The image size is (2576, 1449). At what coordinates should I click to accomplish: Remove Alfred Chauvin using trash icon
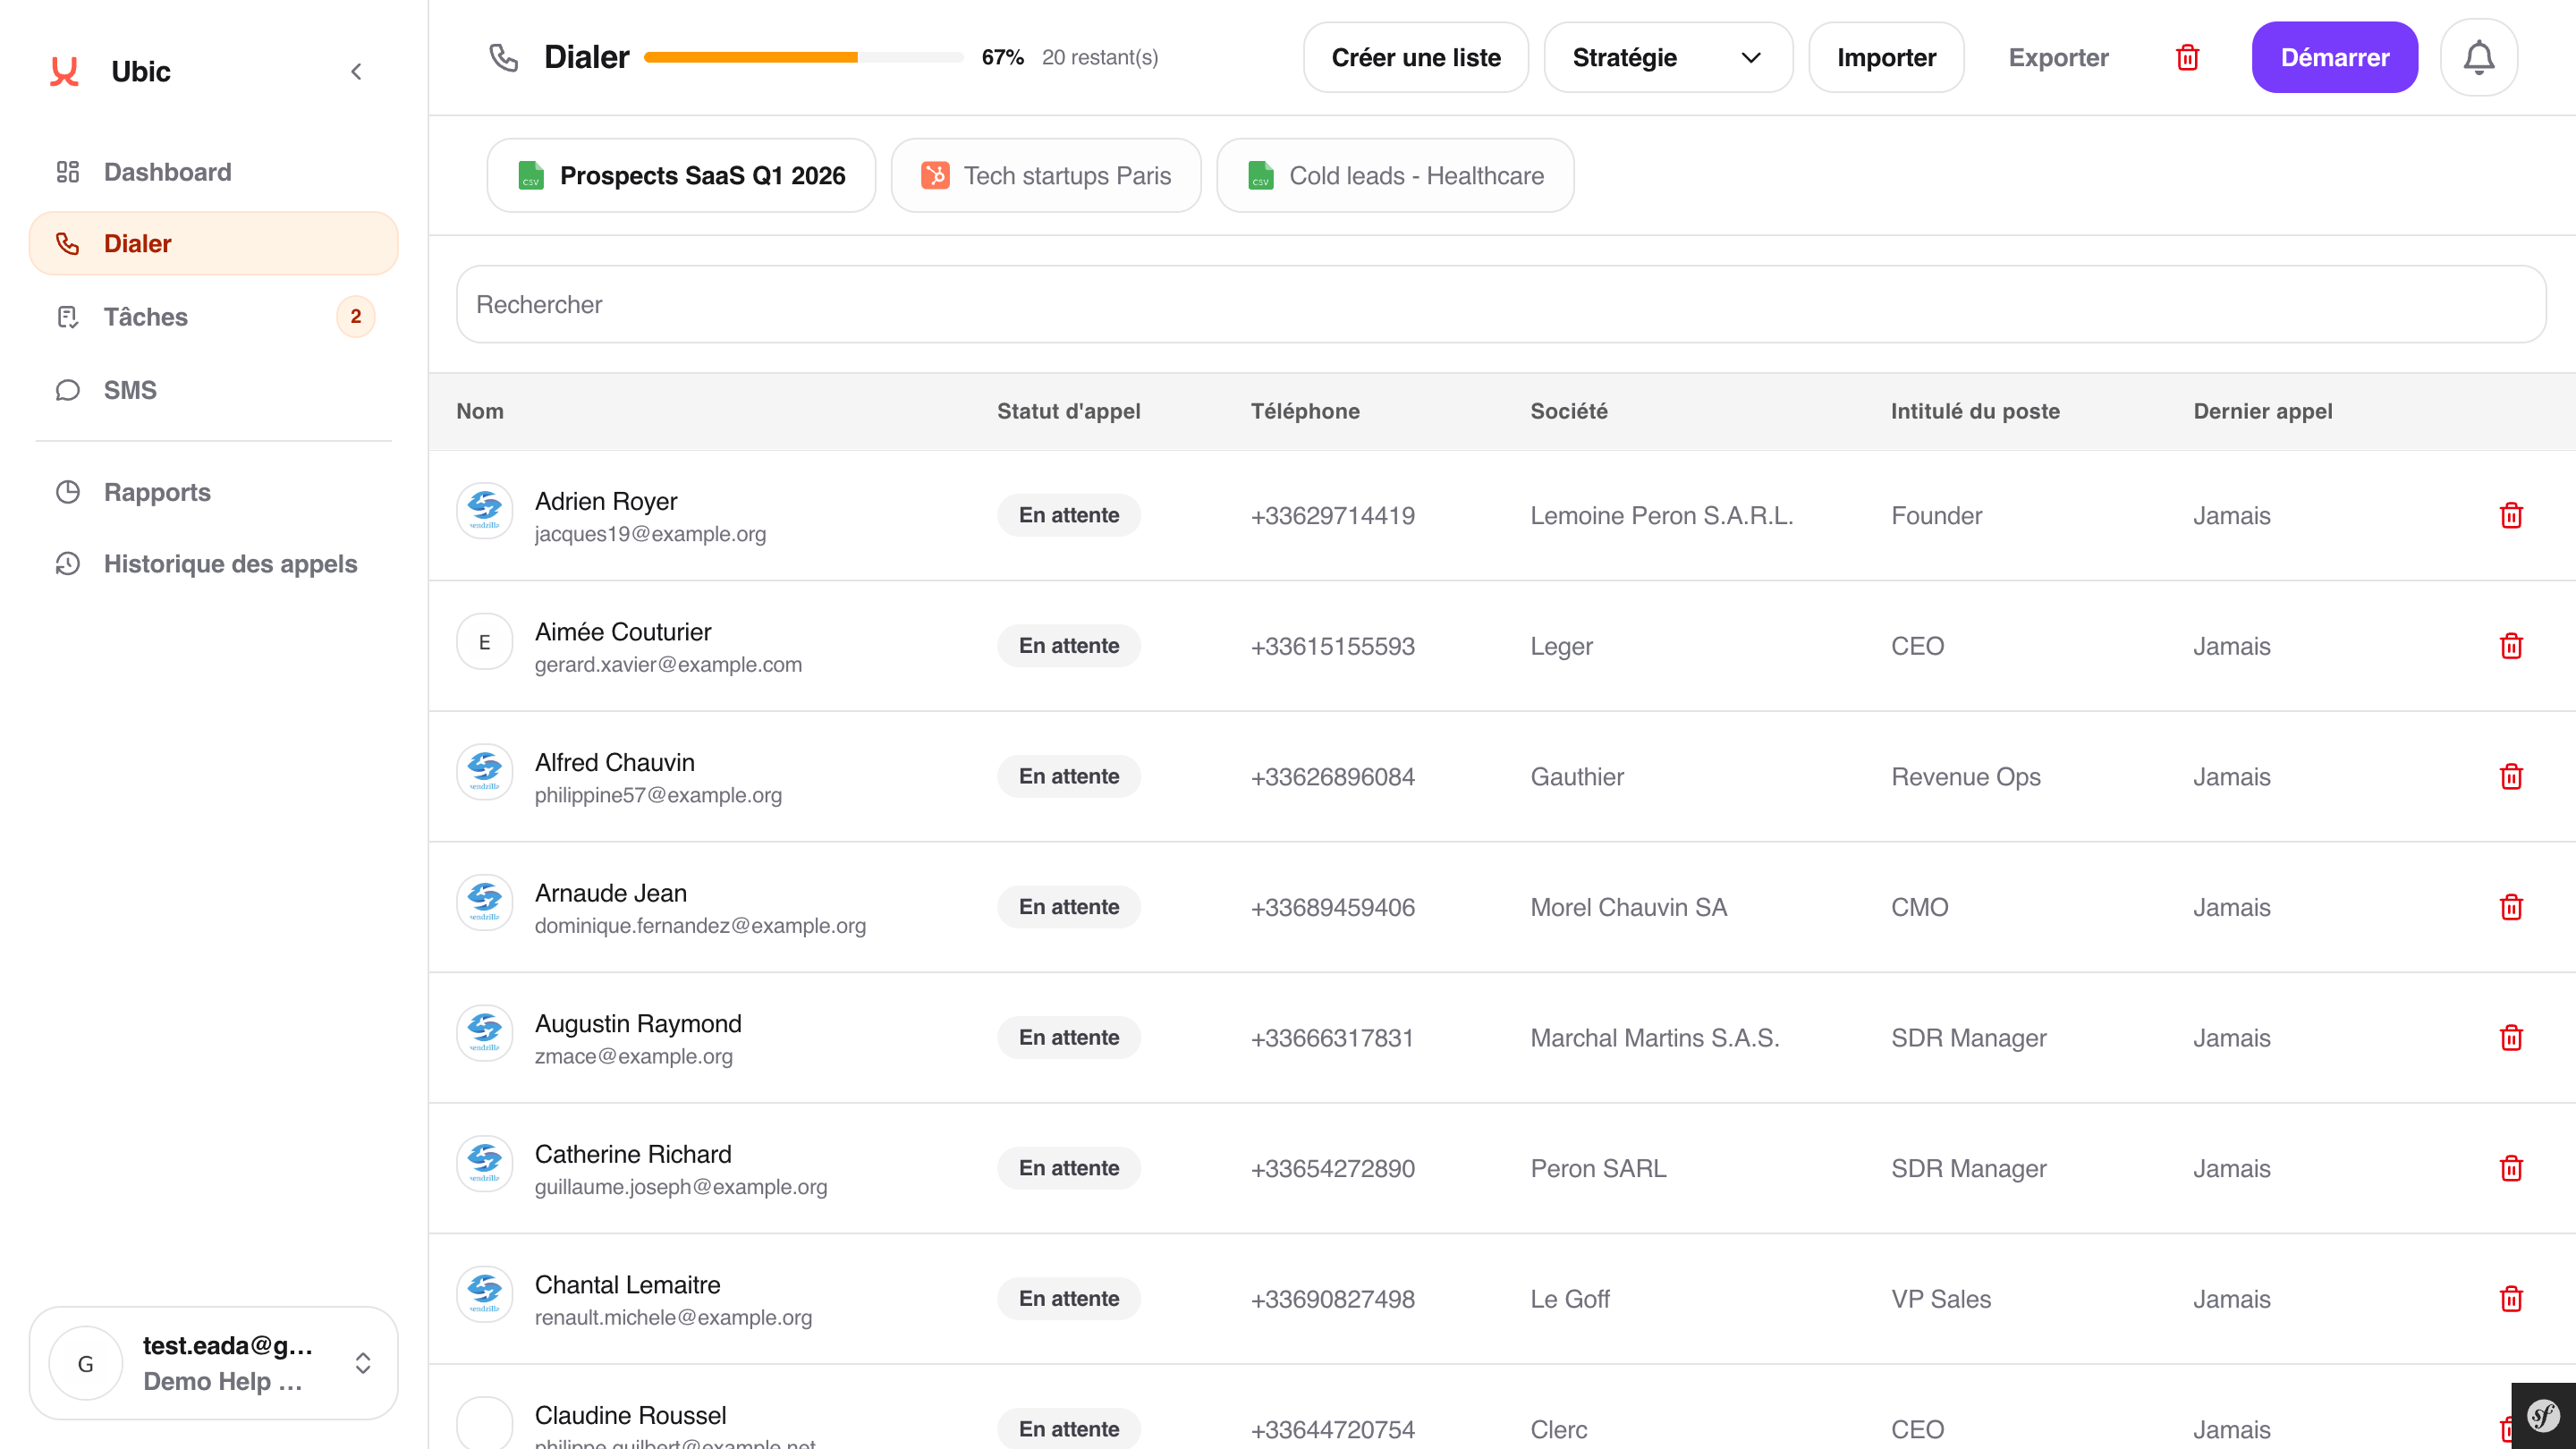click(x=2510, y=777)
